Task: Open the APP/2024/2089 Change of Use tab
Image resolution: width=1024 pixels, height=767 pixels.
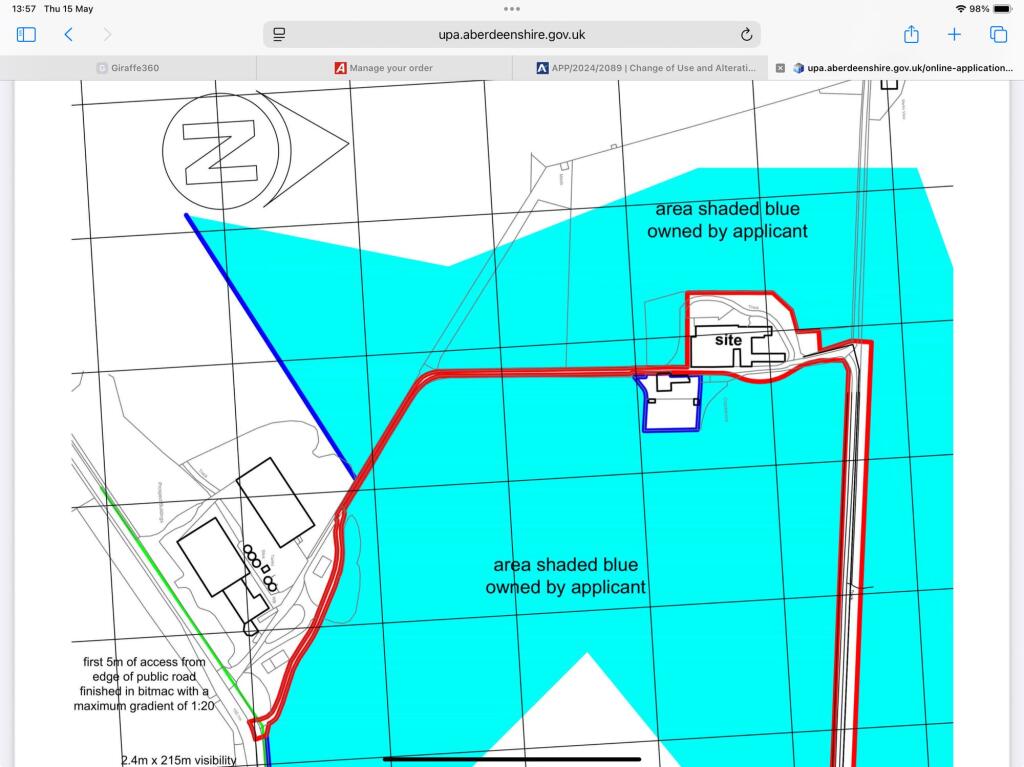Action: [646, 67]
